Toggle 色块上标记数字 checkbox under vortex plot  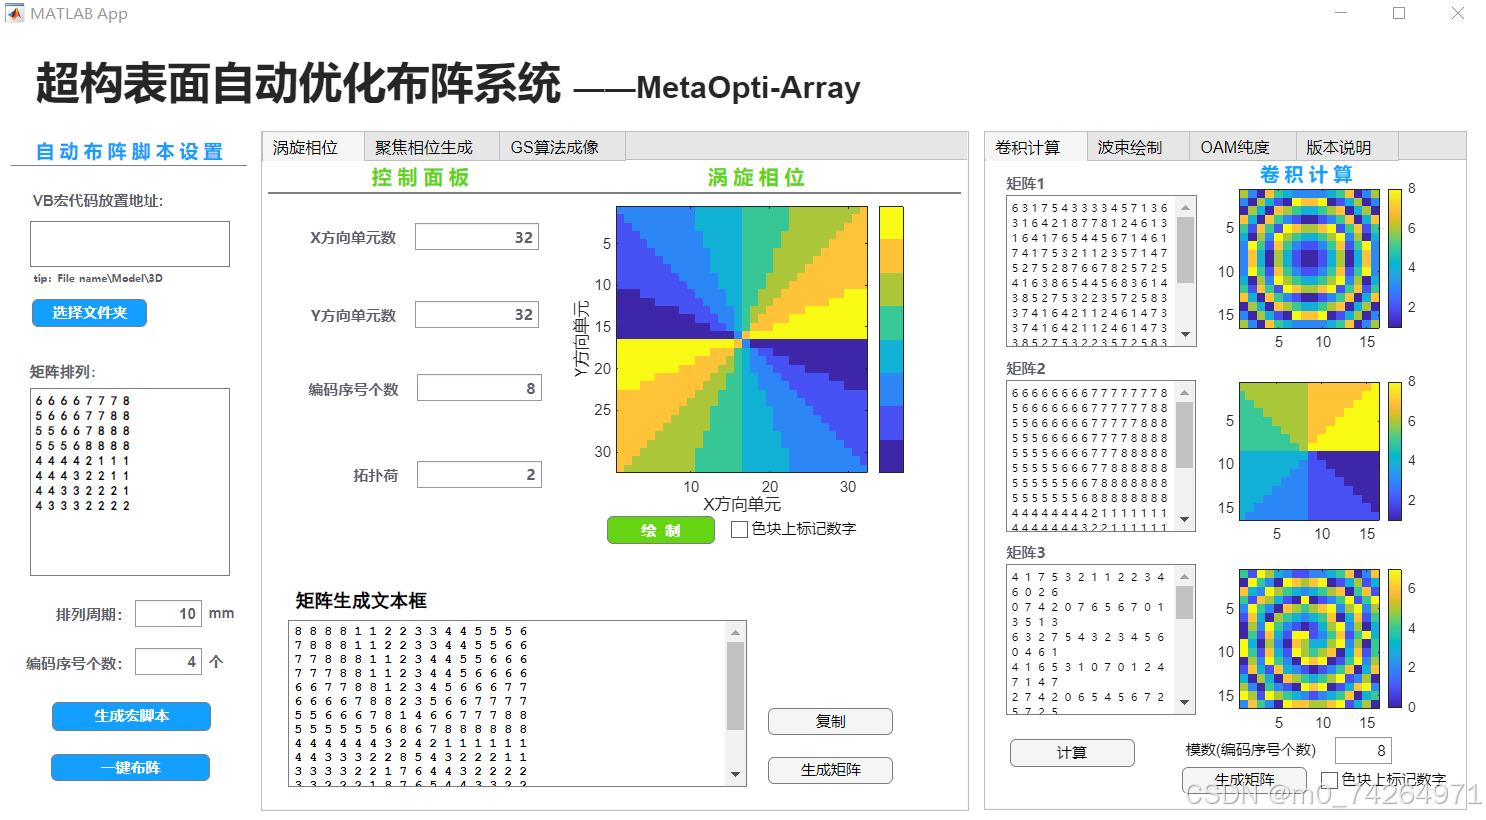(740, 530)
